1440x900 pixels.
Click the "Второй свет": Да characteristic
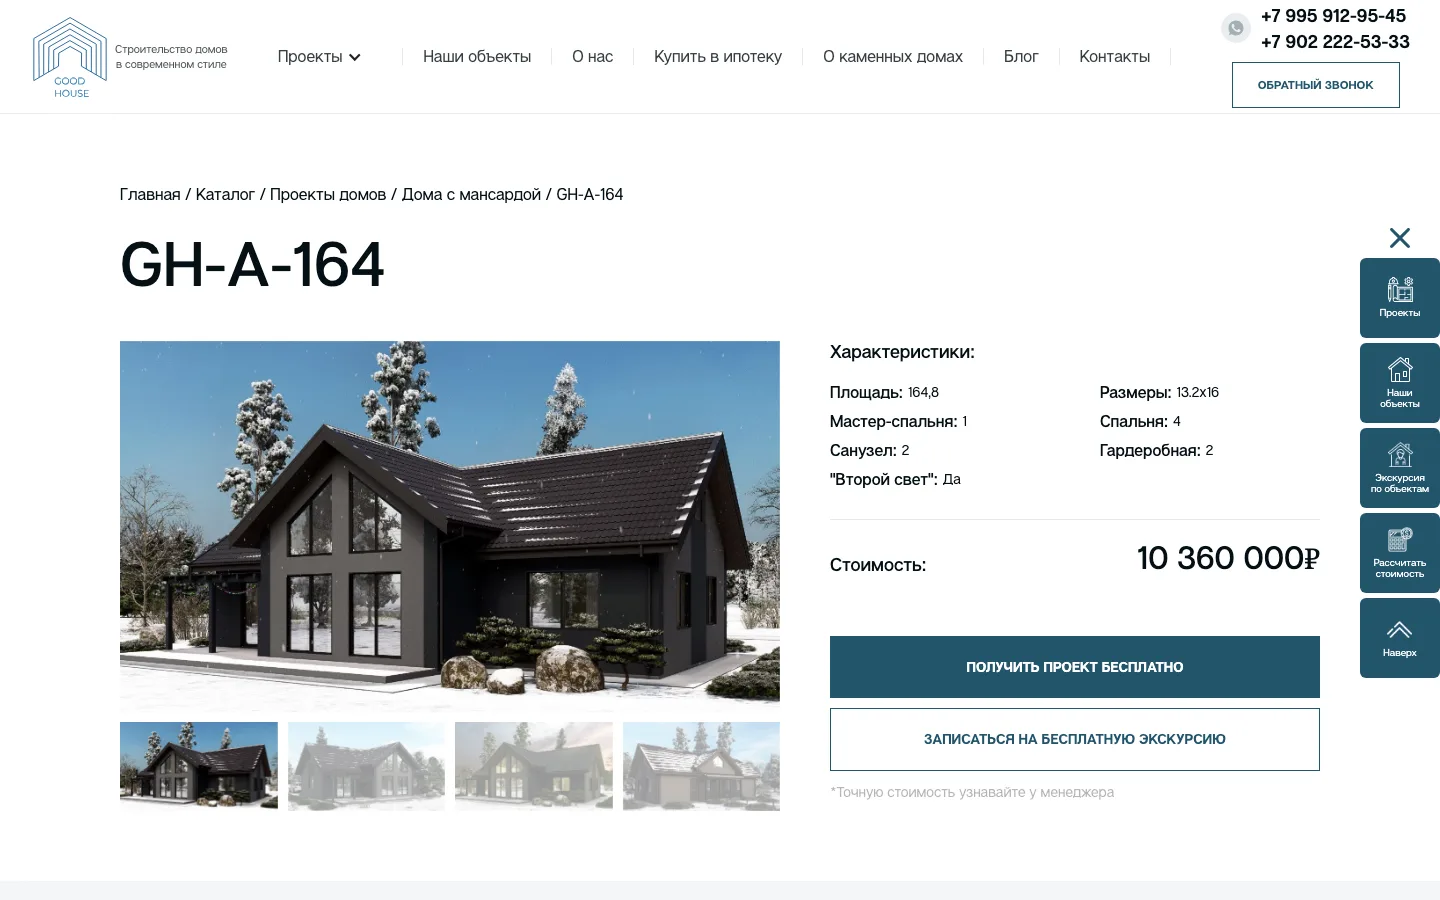pos(895,479)
